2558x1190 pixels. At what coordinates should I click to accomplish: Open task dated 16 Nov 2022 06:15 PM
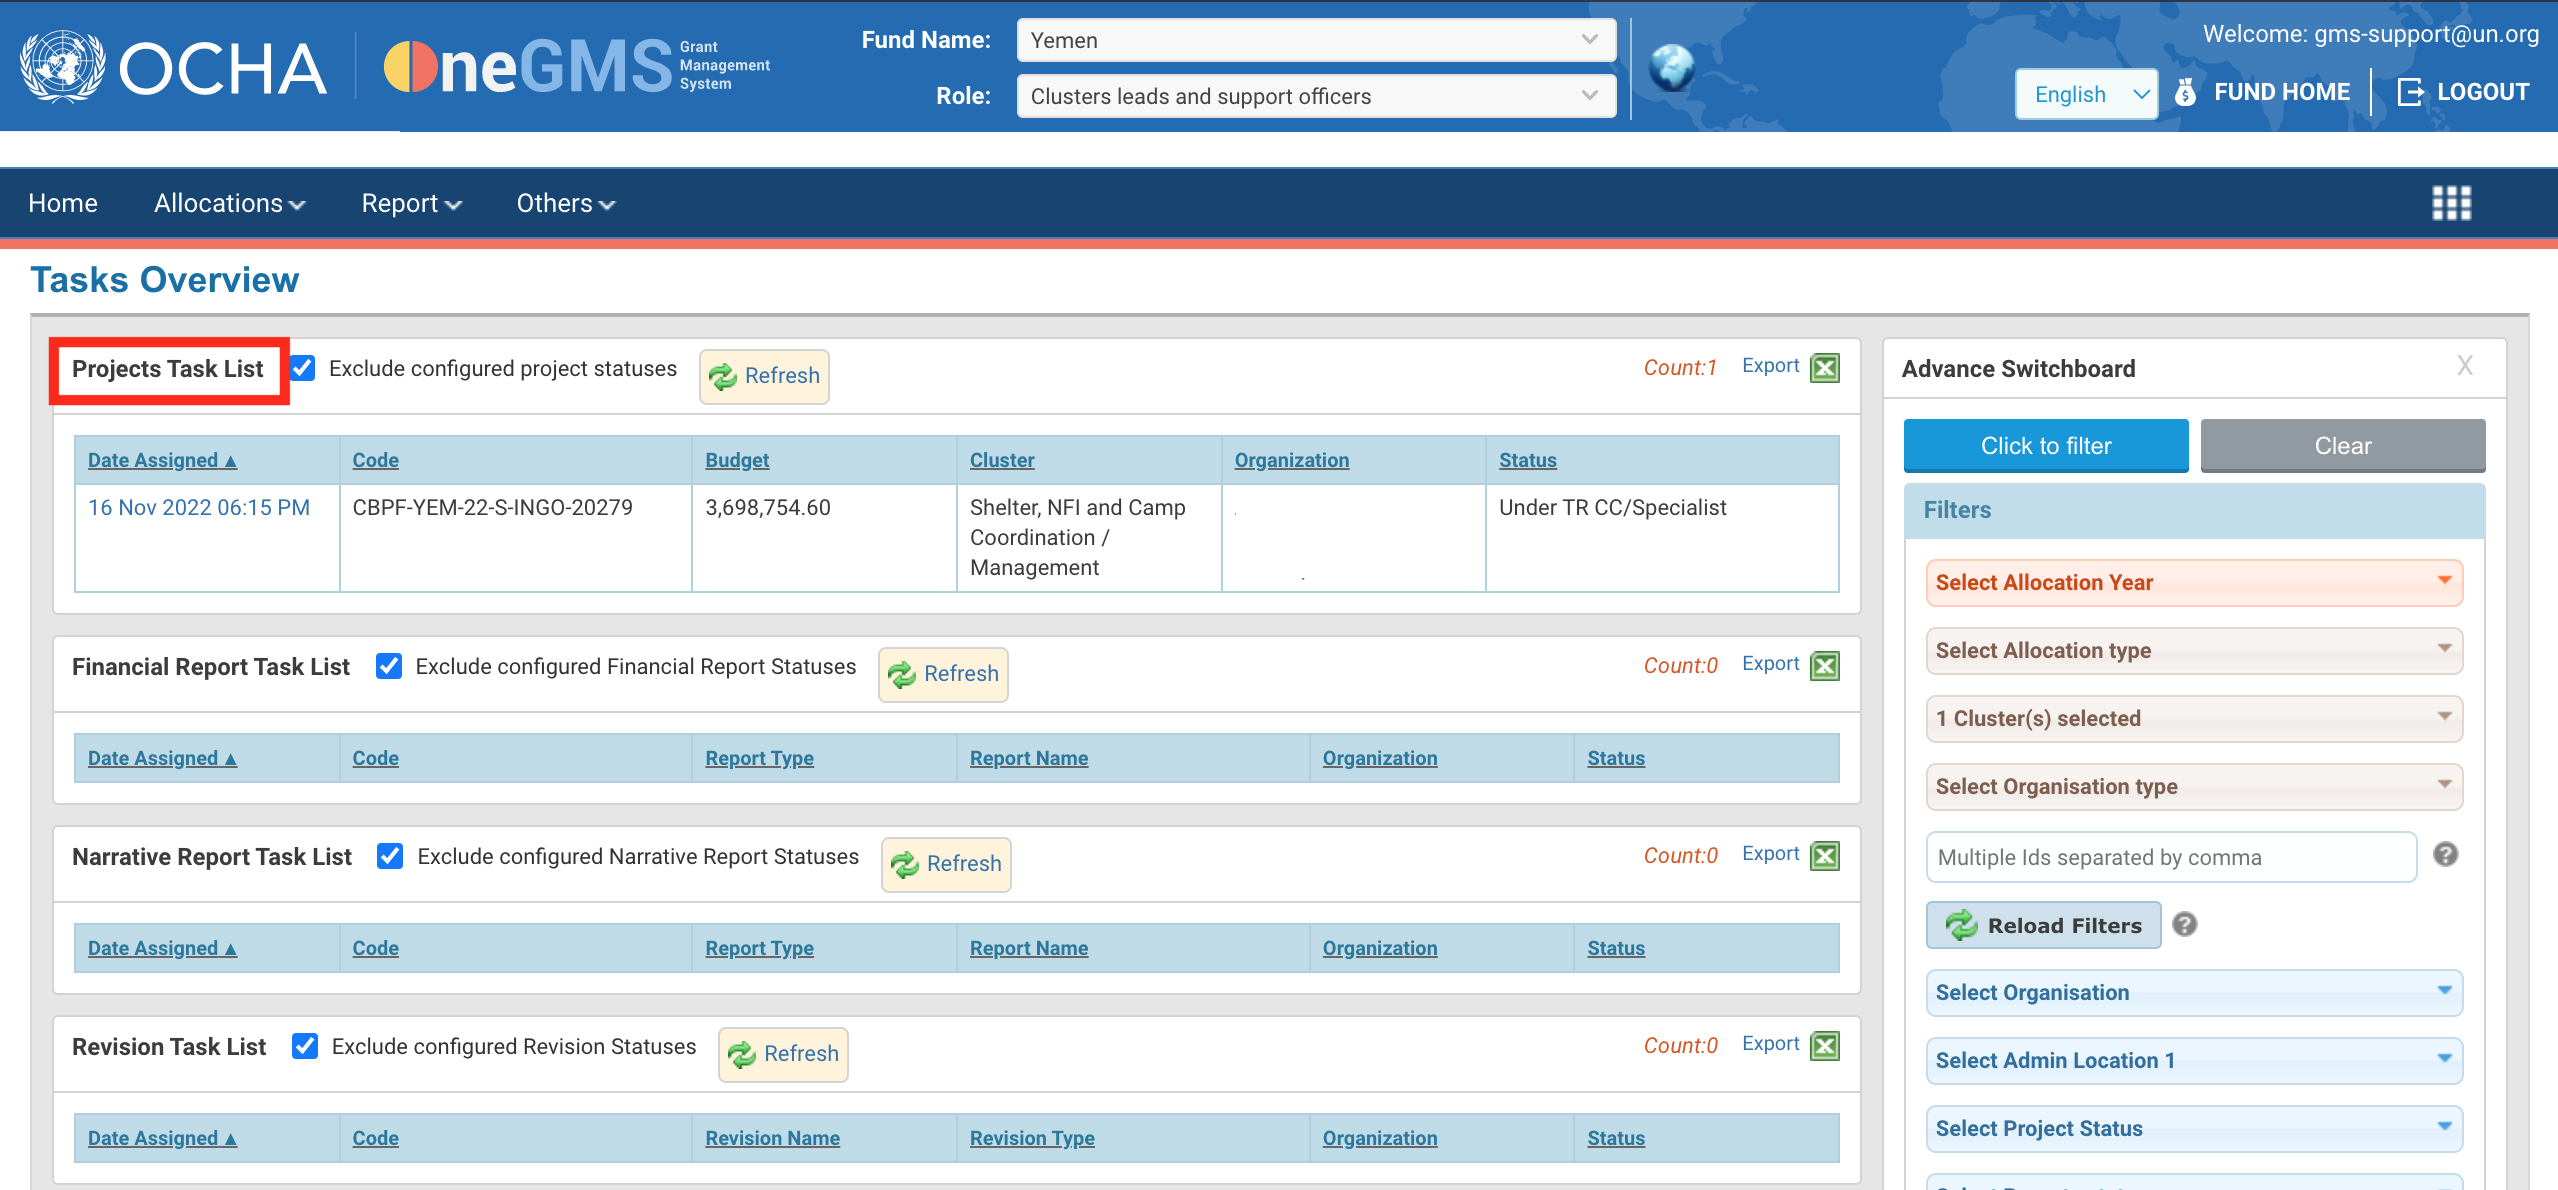pyautogui.click(x=199, y=507)
